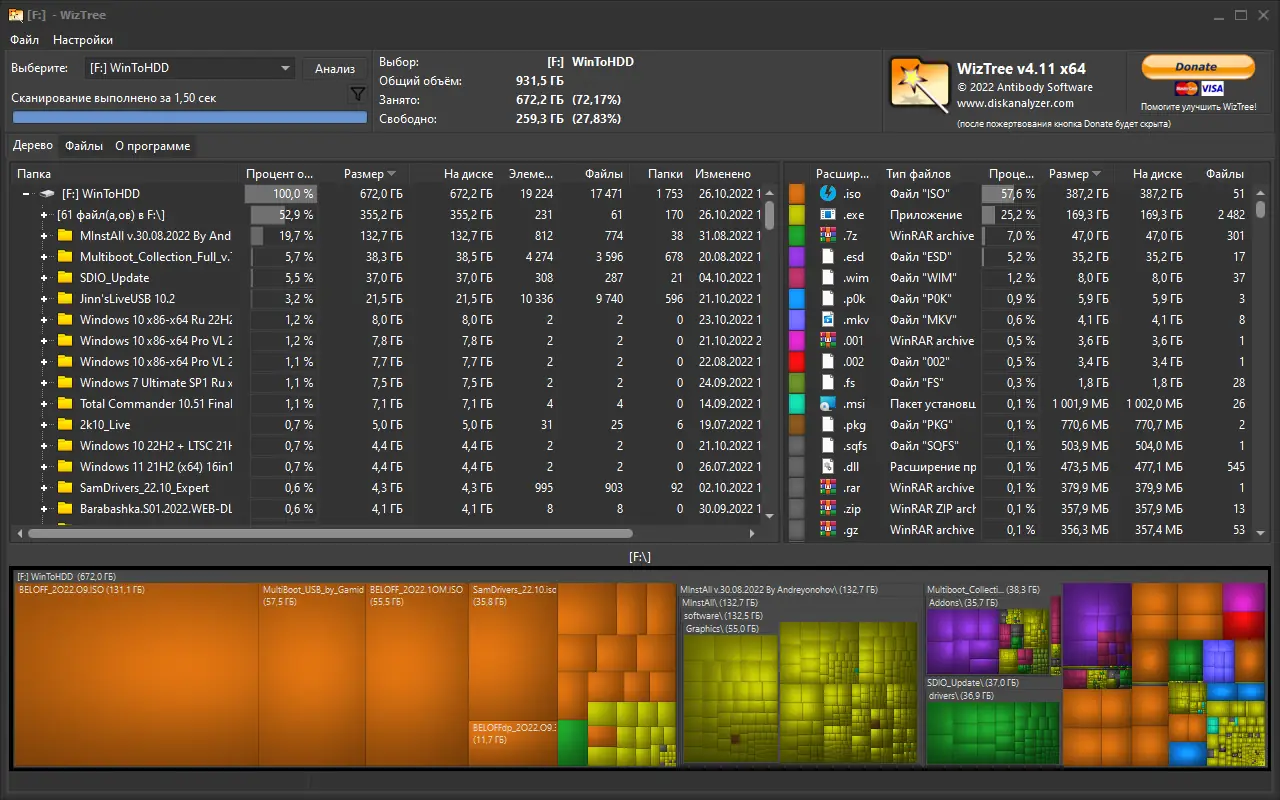Click the filter funnel icon beside Анализ
Screen dimensions: 1280x800
(x=357, y=95)
